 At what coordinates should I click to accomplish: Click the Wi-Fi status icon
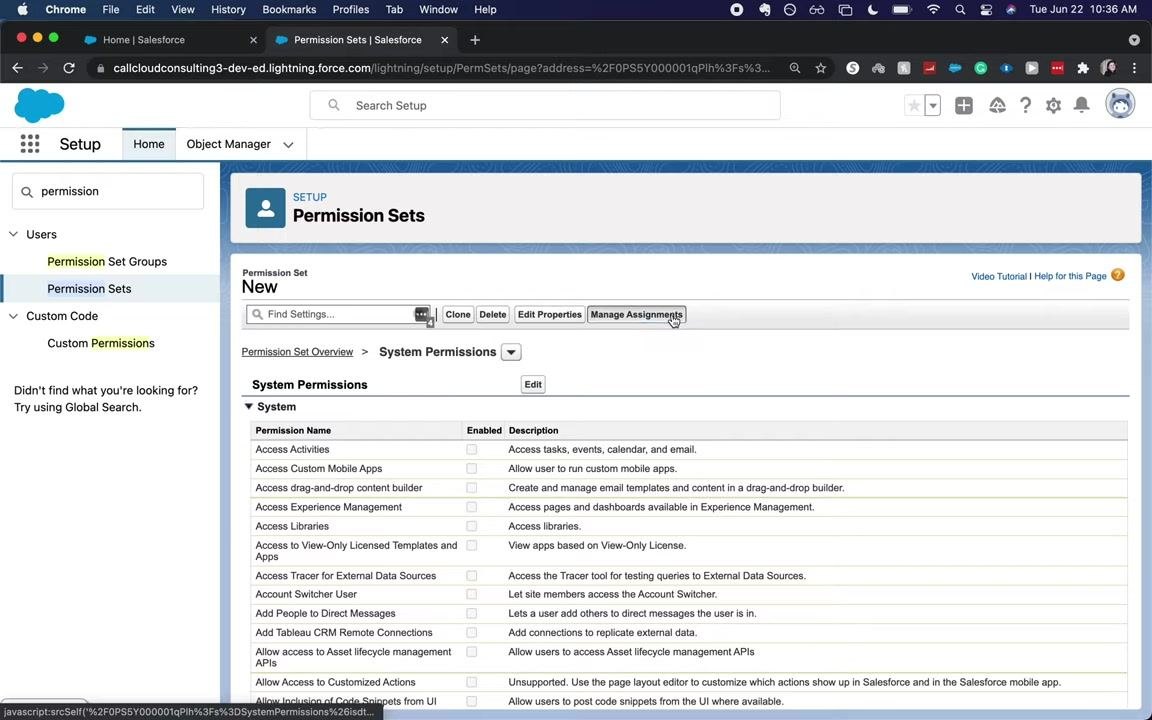point(933,10)
